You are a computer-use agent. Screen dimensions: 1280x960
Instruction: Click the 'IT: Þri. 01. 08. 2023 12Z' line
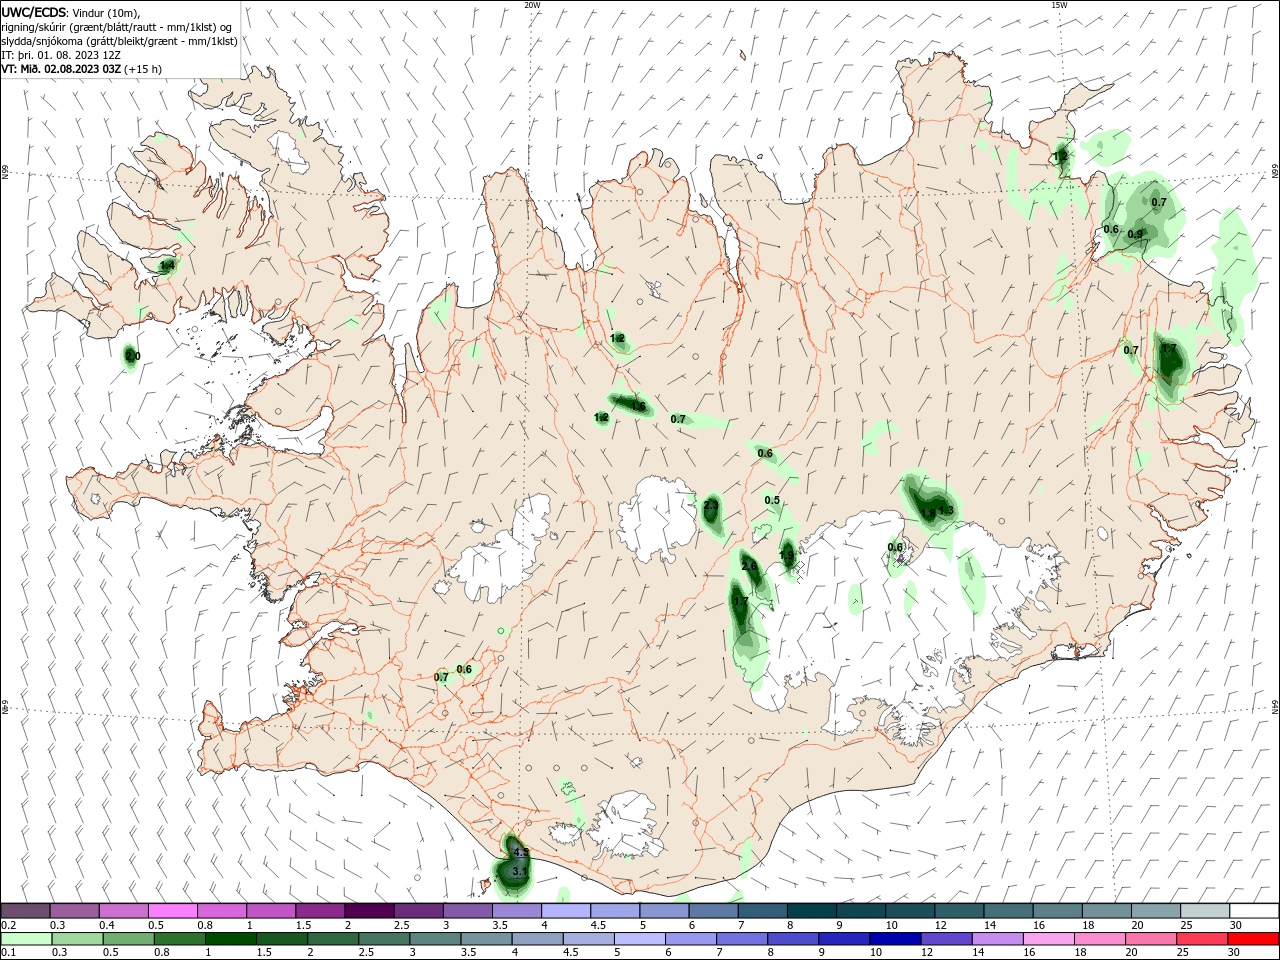61,55
